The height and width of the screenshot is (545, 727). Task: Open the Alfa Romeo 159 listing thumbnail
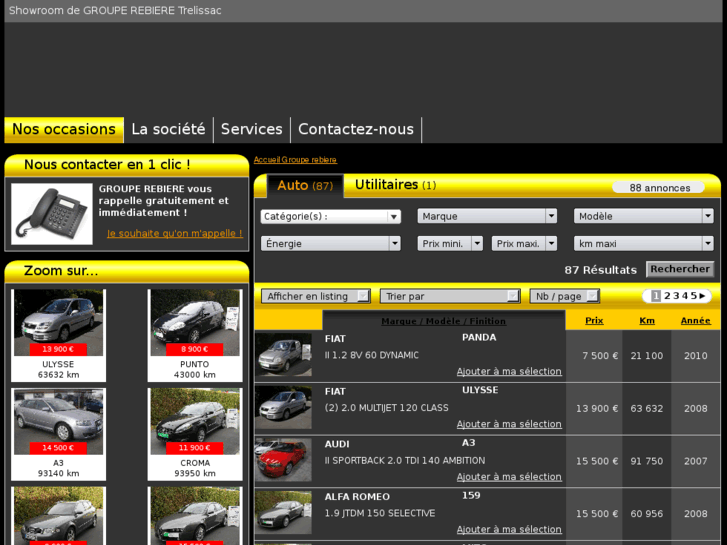click(283, 513)
